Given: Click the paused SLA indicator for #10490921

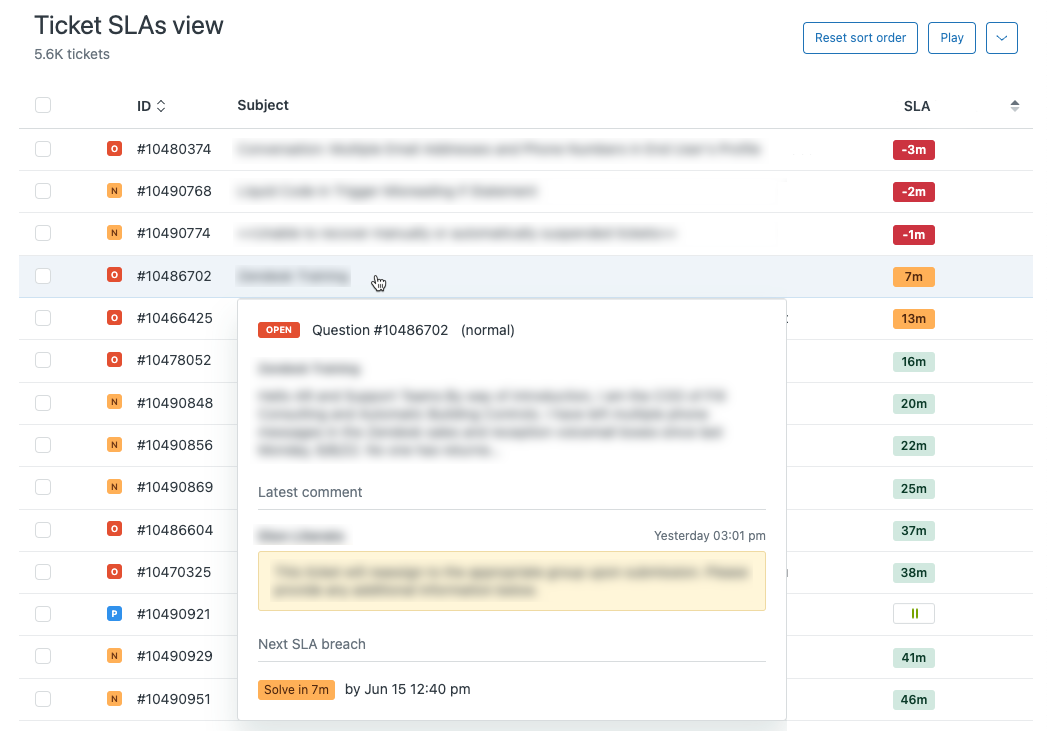Looking at the screenshot, I should pyautogui.click(x=913, y=614).
